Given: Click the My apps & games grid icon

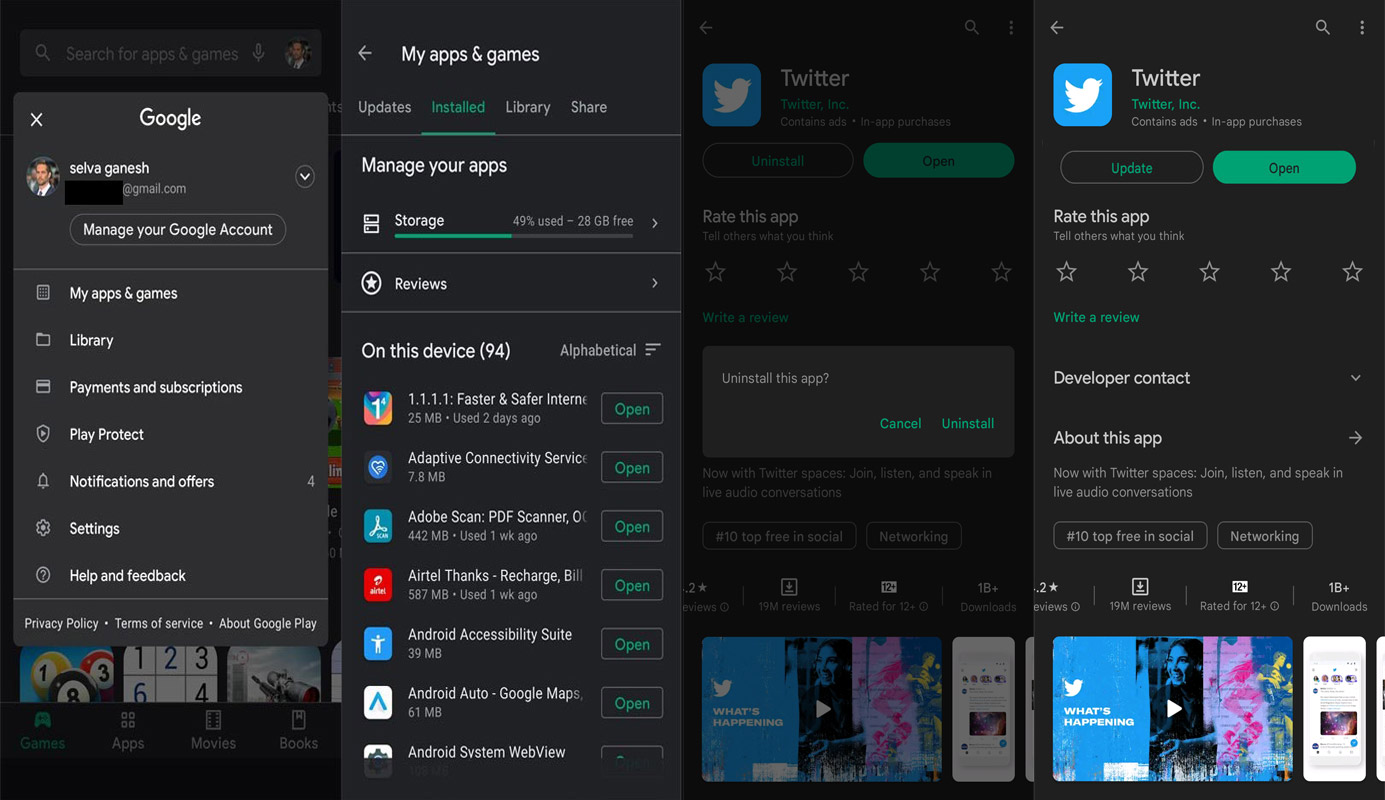Looking at the screenshot, I should 43,293.
